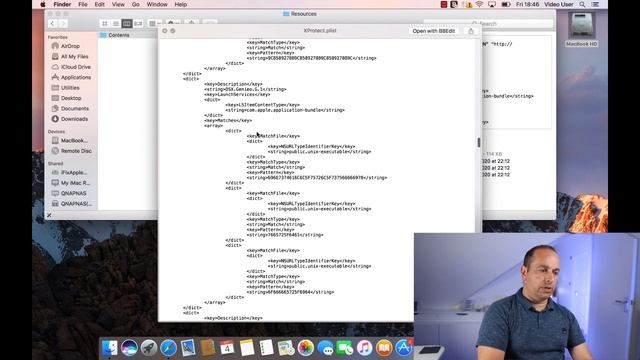This screenshot has height=360, width=640.
Task: Open Messages from the Dock
Action: (325, 348)
